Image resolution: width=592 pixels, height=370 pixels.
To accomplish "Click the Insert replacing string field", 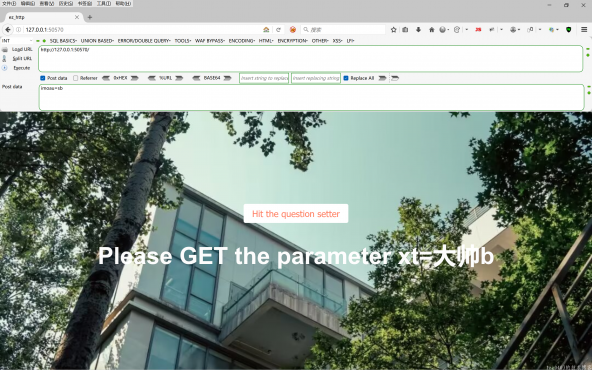I will [x=316, y=78].
